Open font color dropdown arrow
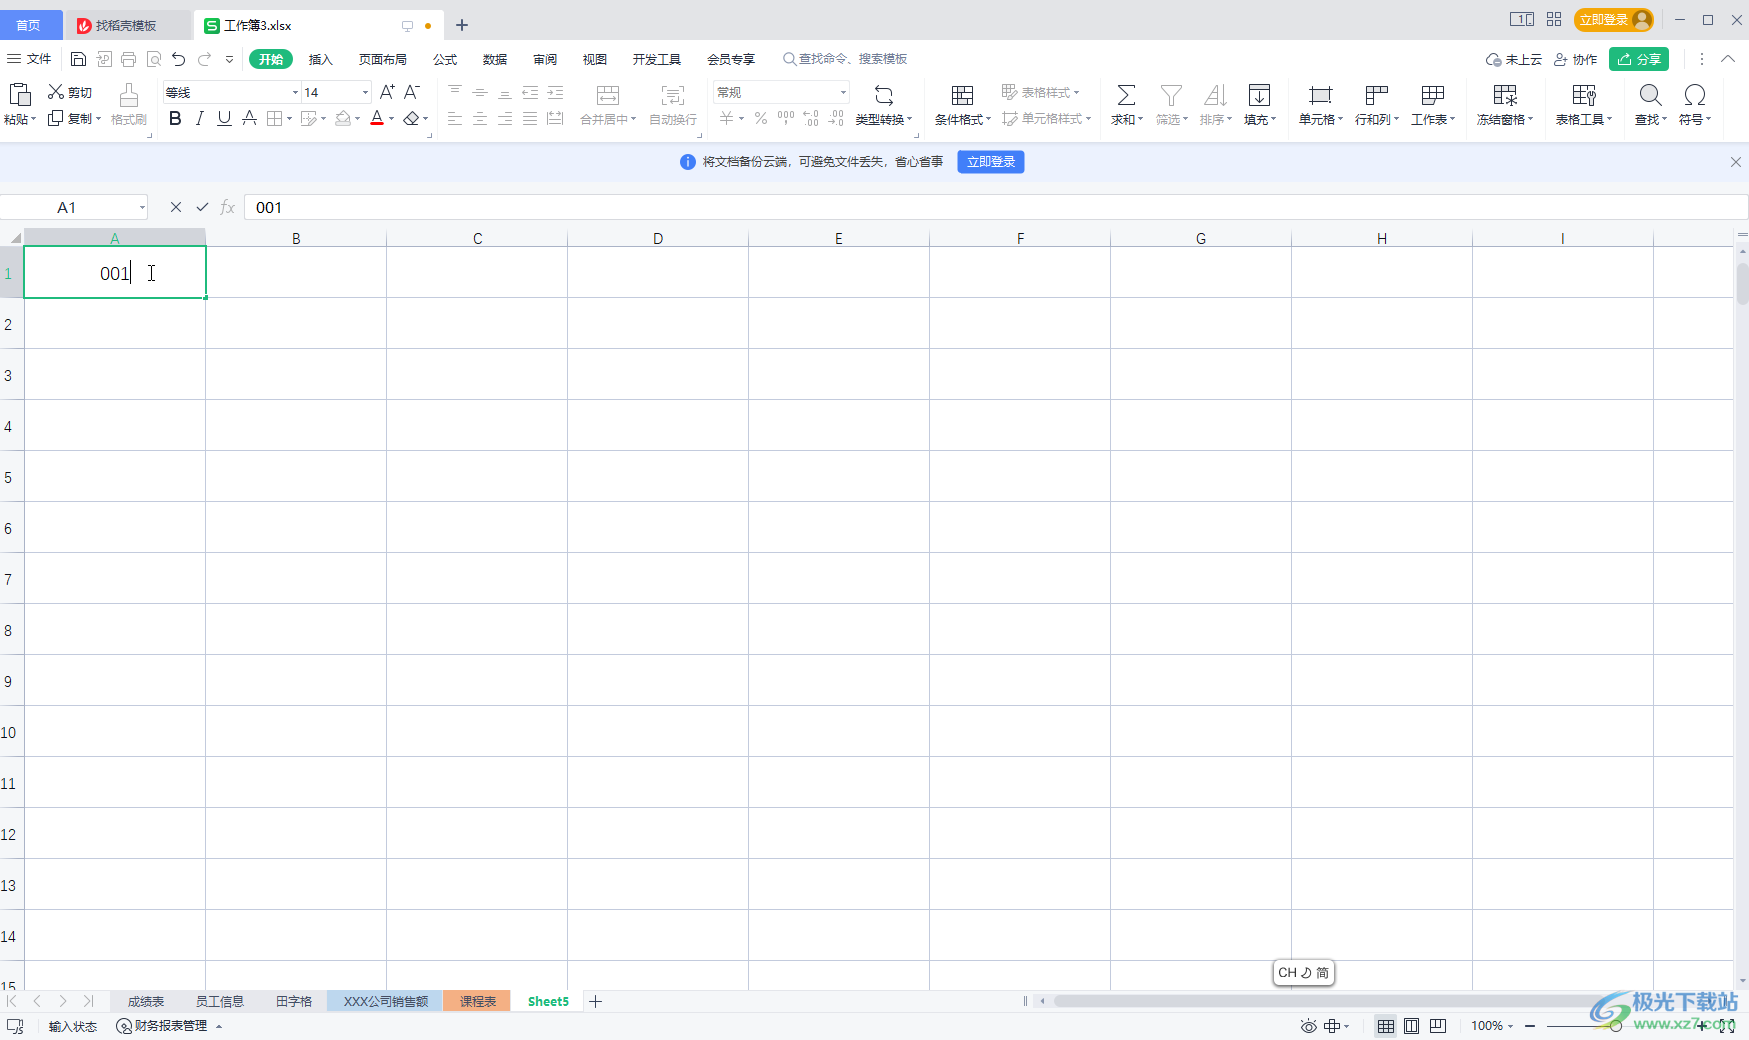This screenshot has width=1749, height=1040. (392, 119)
